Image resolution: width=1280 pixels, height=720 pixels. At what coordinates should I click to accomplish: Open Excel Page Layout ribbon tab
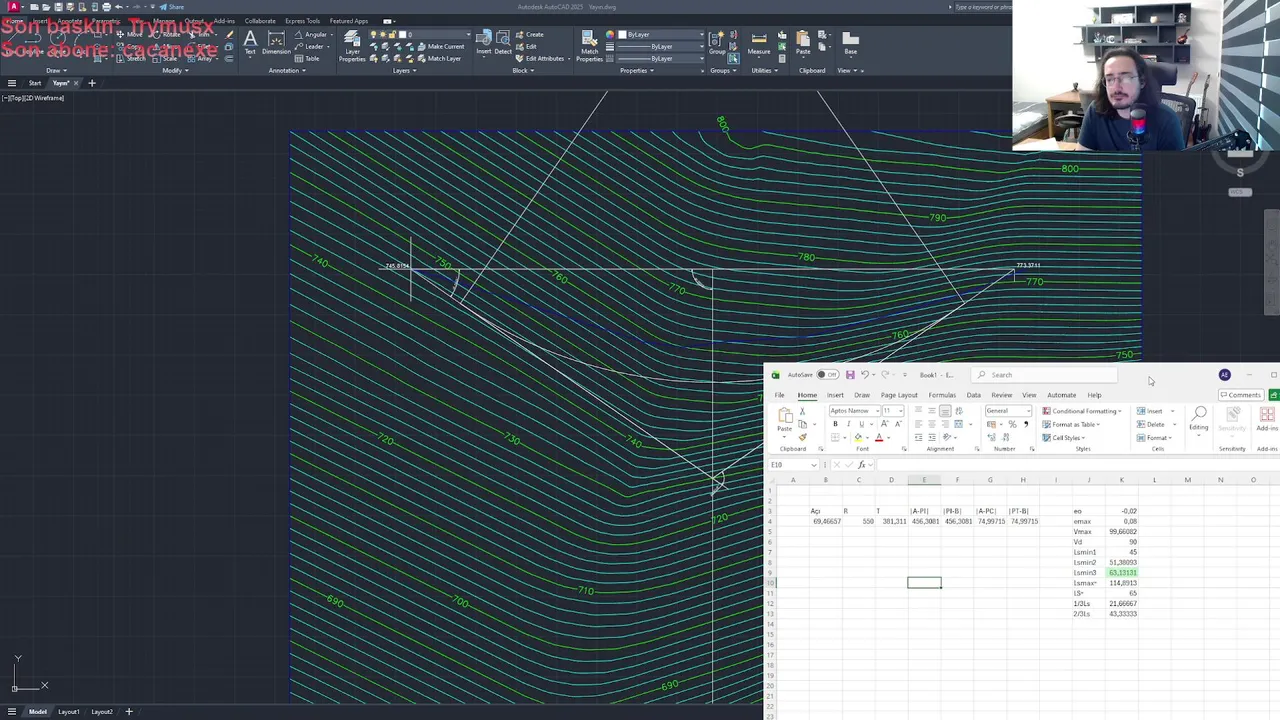(x=899, y=395)
